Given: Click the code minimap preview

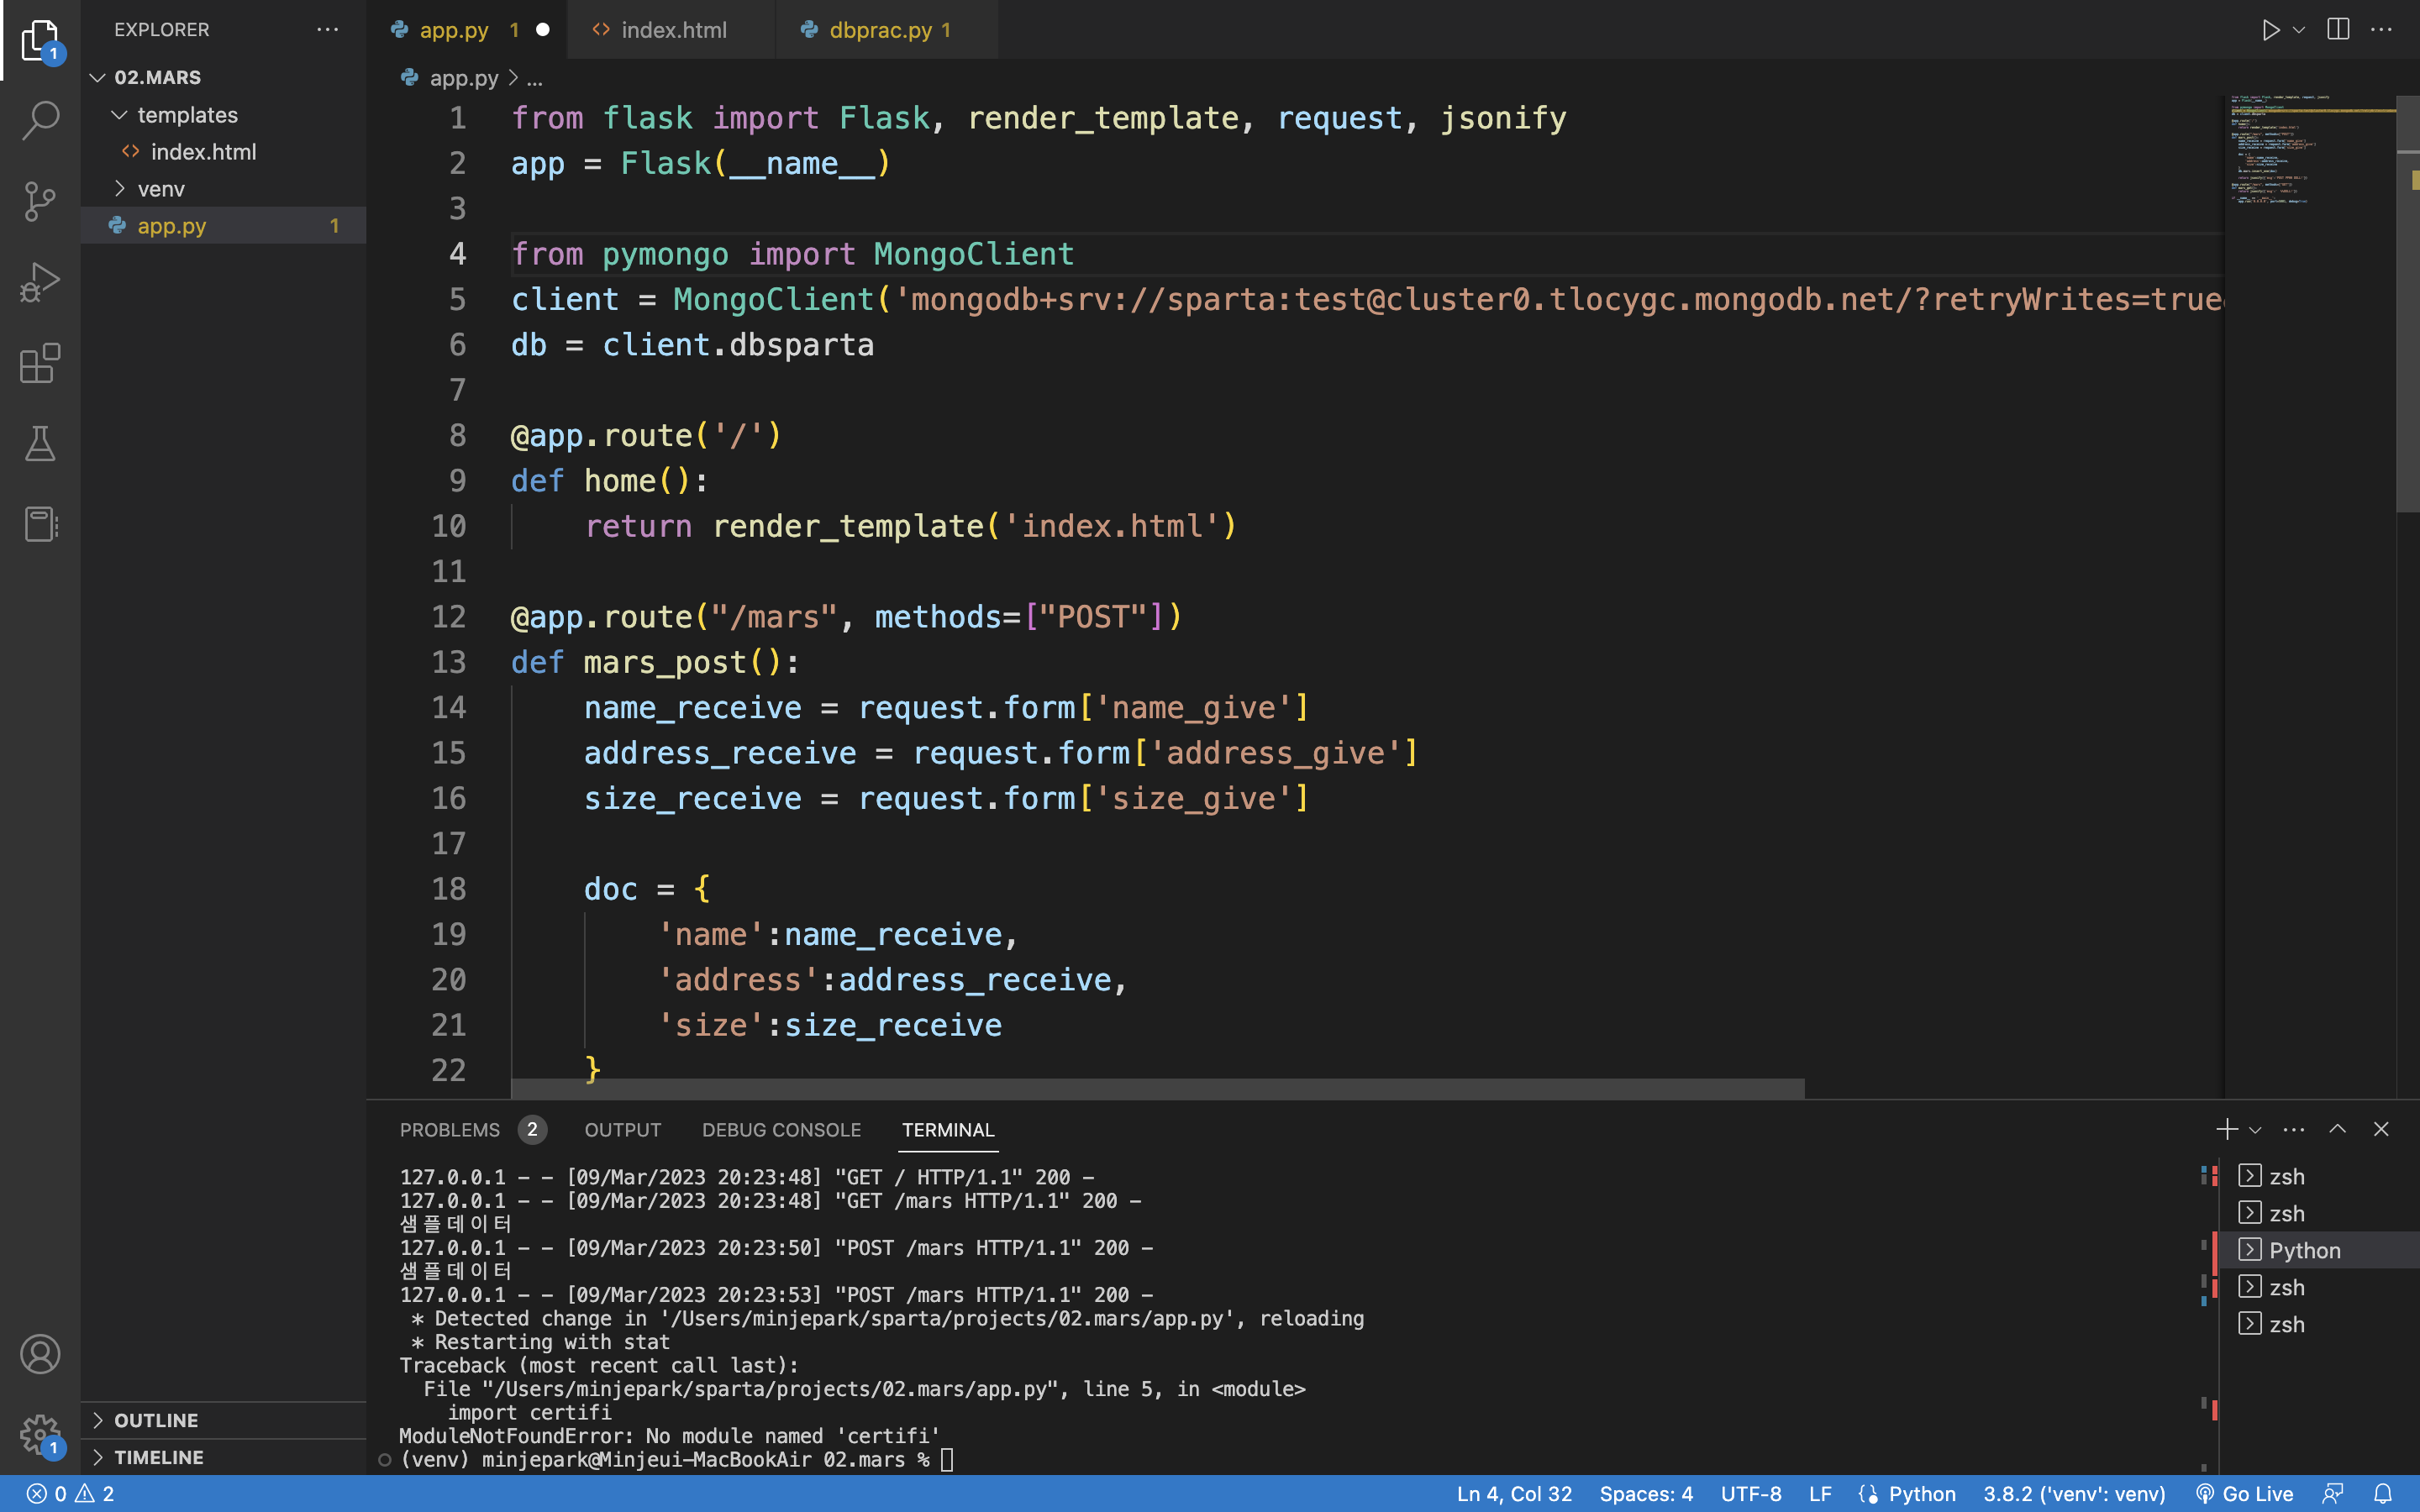Looking at the screenshot, I should (2310, 150).
